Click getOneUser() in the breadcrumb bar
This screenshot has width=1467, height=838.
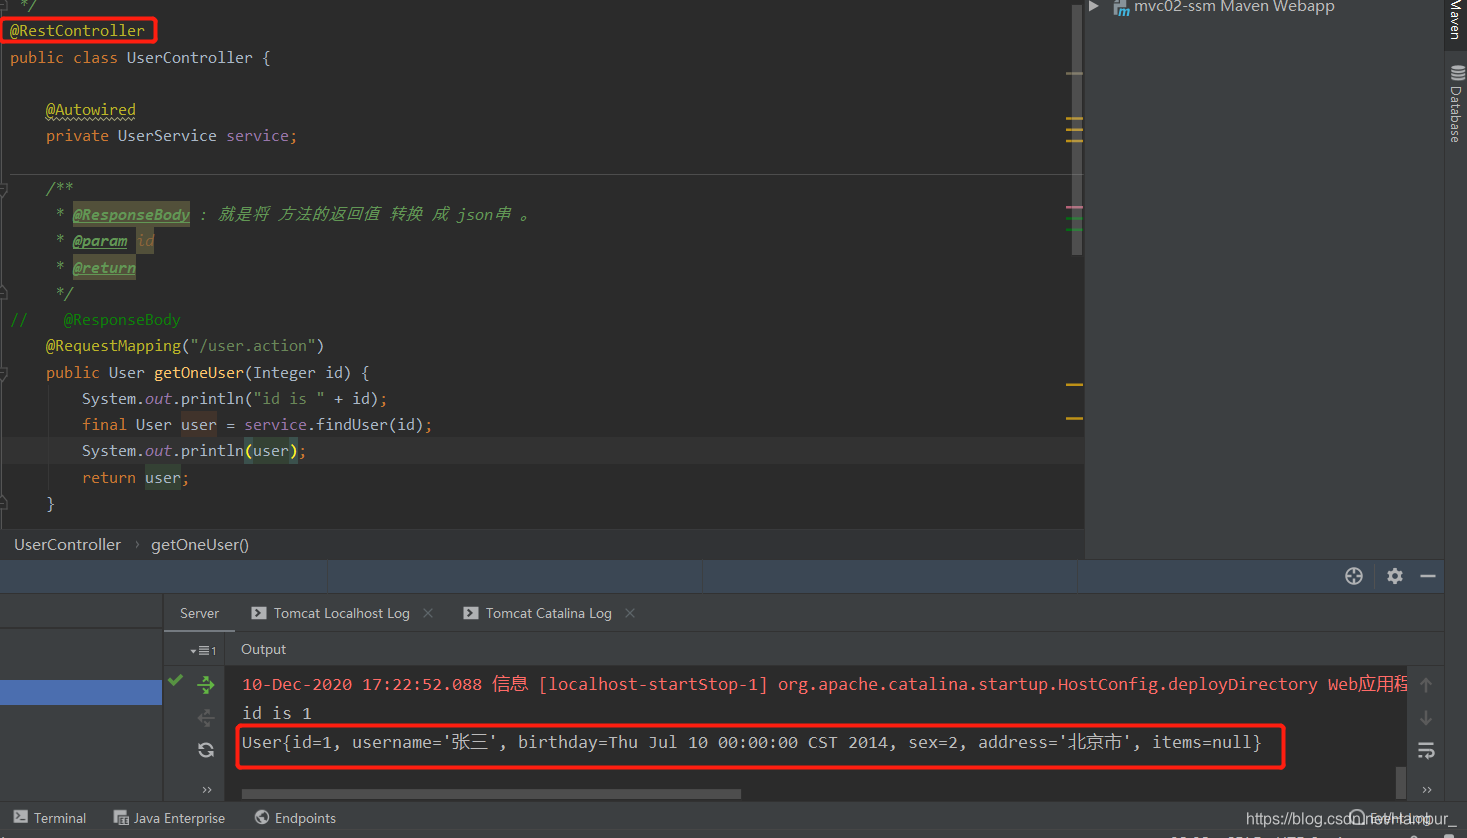(x=199, y=544)
